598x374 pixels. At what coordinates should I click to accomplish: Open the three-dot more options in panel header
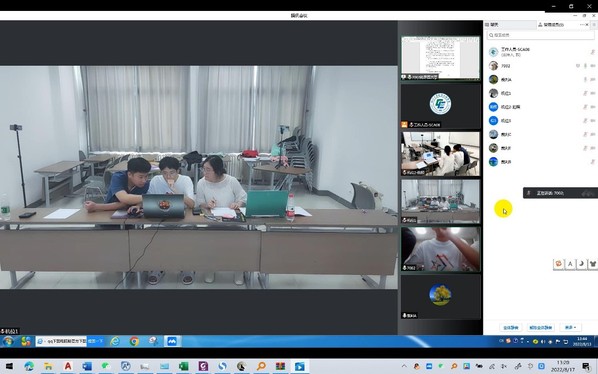point(582,25)
